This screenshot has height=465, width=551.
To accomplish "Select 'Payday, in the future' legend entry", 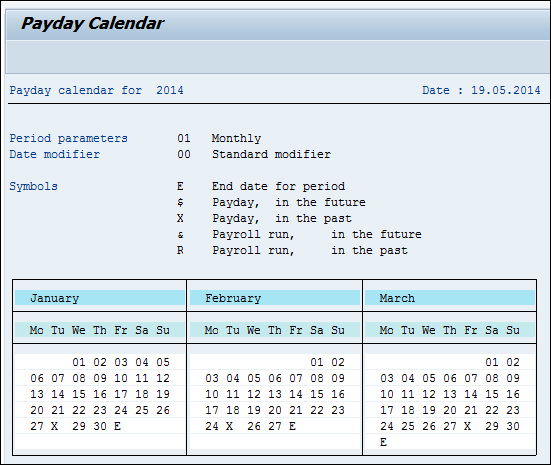I will pyautogui.click(x=289, y=202).
